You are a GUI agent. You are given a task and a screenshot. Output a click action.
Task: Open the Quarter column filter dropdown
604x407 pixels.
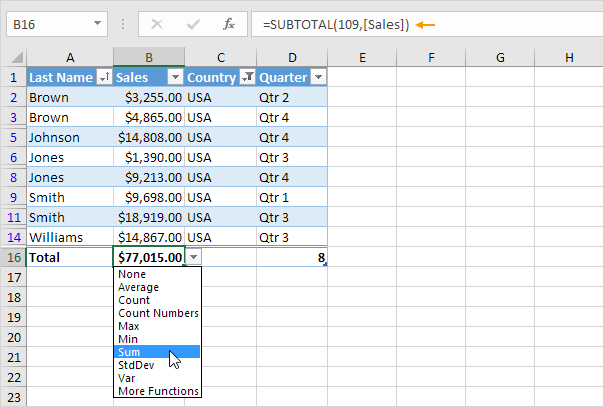click(x=318, y=77)
